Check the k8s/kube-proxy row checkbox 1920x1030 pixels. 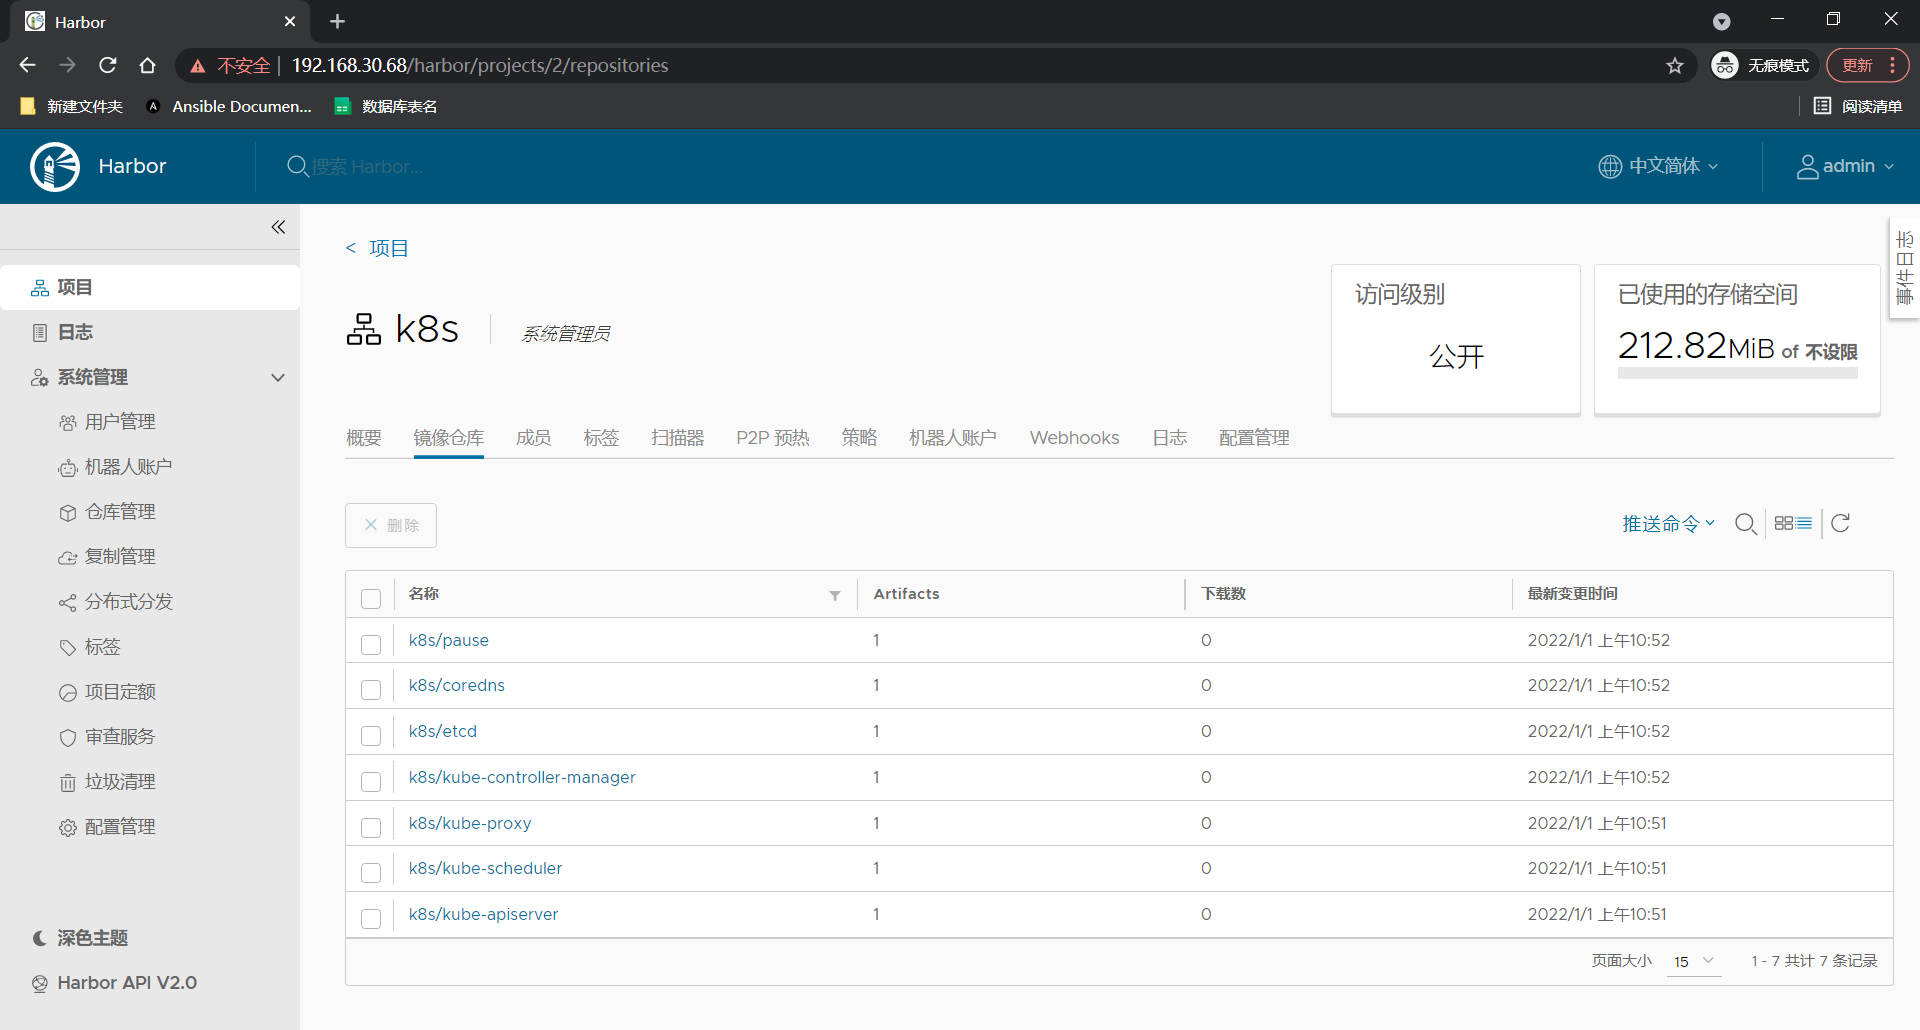coord(371,827)
